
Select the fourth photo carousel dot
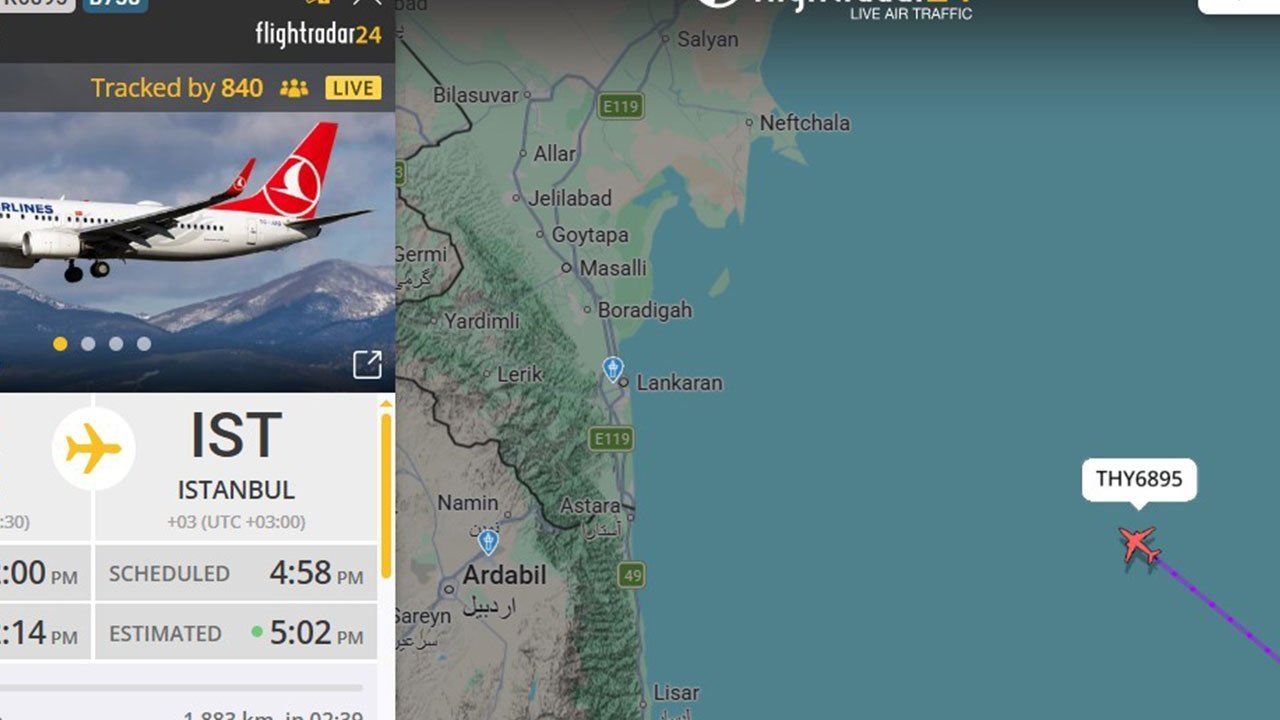144,344
